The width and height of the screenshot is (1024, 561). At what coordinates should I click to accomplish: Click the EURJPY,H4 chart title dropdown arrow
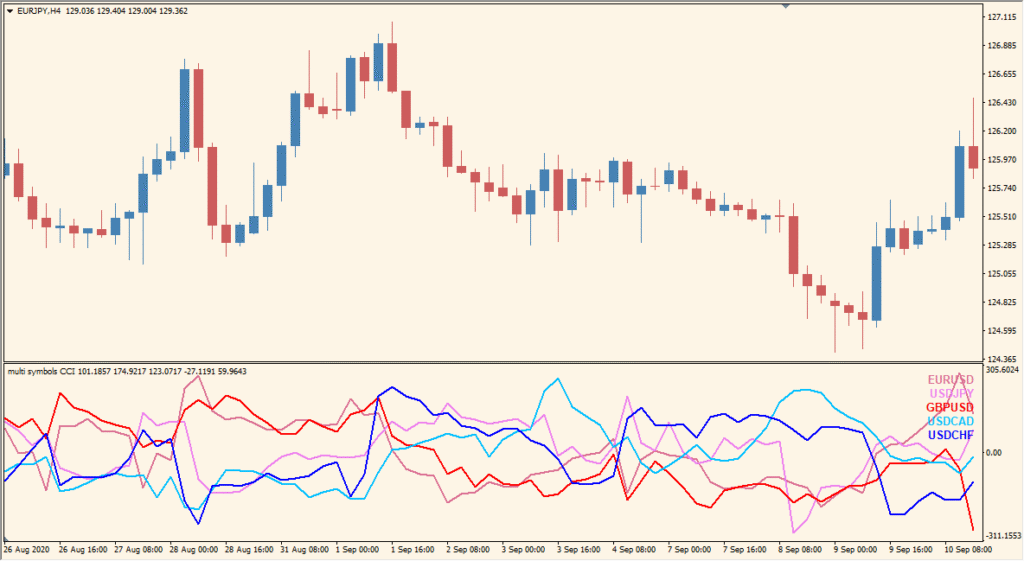tap(10, 11)
